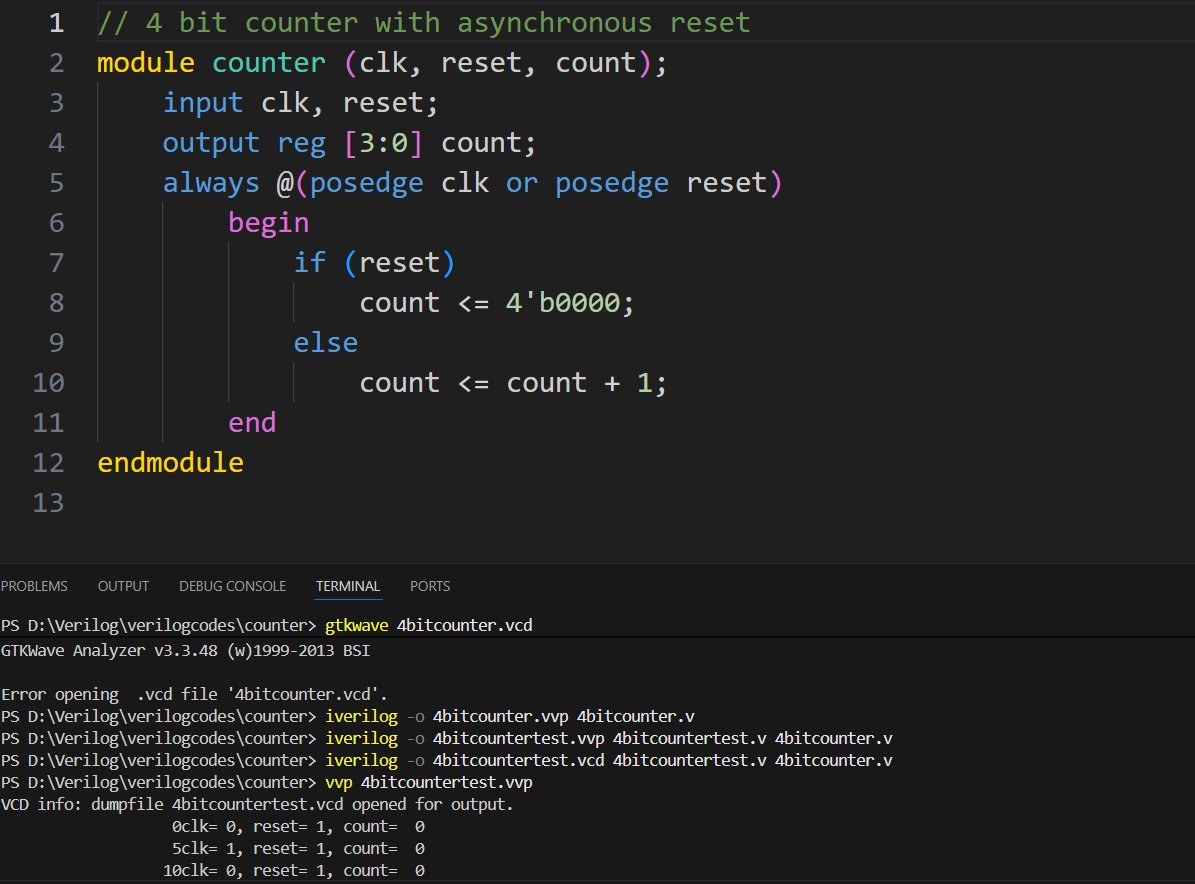Click the 'GTKWave Analyzer v3.3.48' terminal line
1195x884 pixels.
tap(185, 651)
